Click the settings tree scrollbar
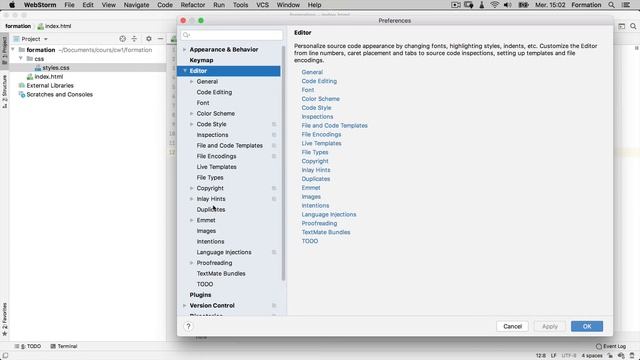The width and height of the screenshot is (640, 360). point(283,163)
